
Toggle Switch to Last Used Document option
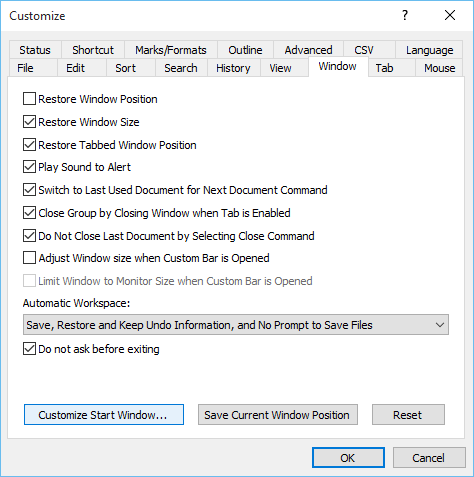coord(29,190)
